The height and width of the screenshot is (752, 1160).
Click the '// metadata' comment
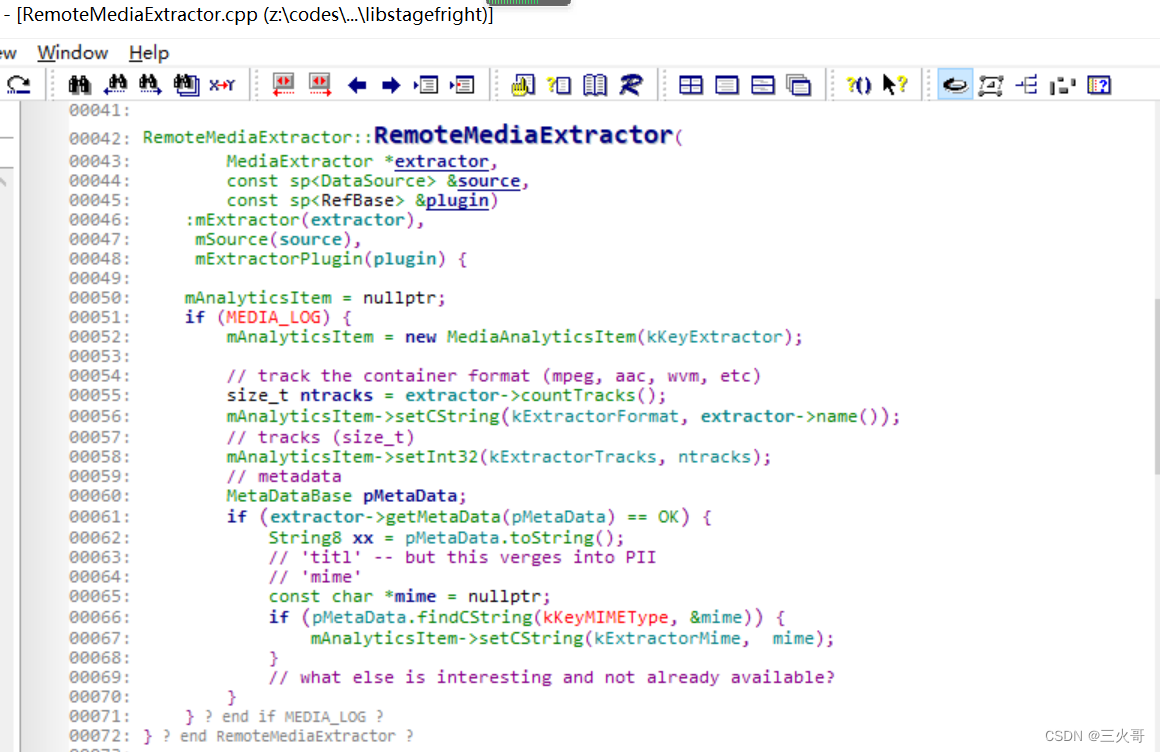click(284, 476)
